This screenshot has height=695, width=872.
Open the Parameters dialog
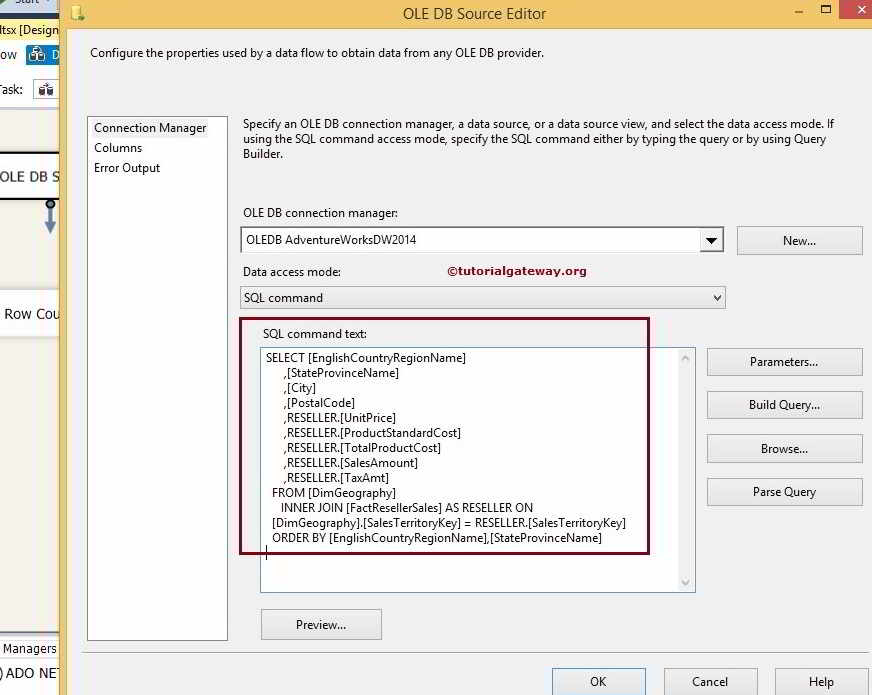(784, 361)
